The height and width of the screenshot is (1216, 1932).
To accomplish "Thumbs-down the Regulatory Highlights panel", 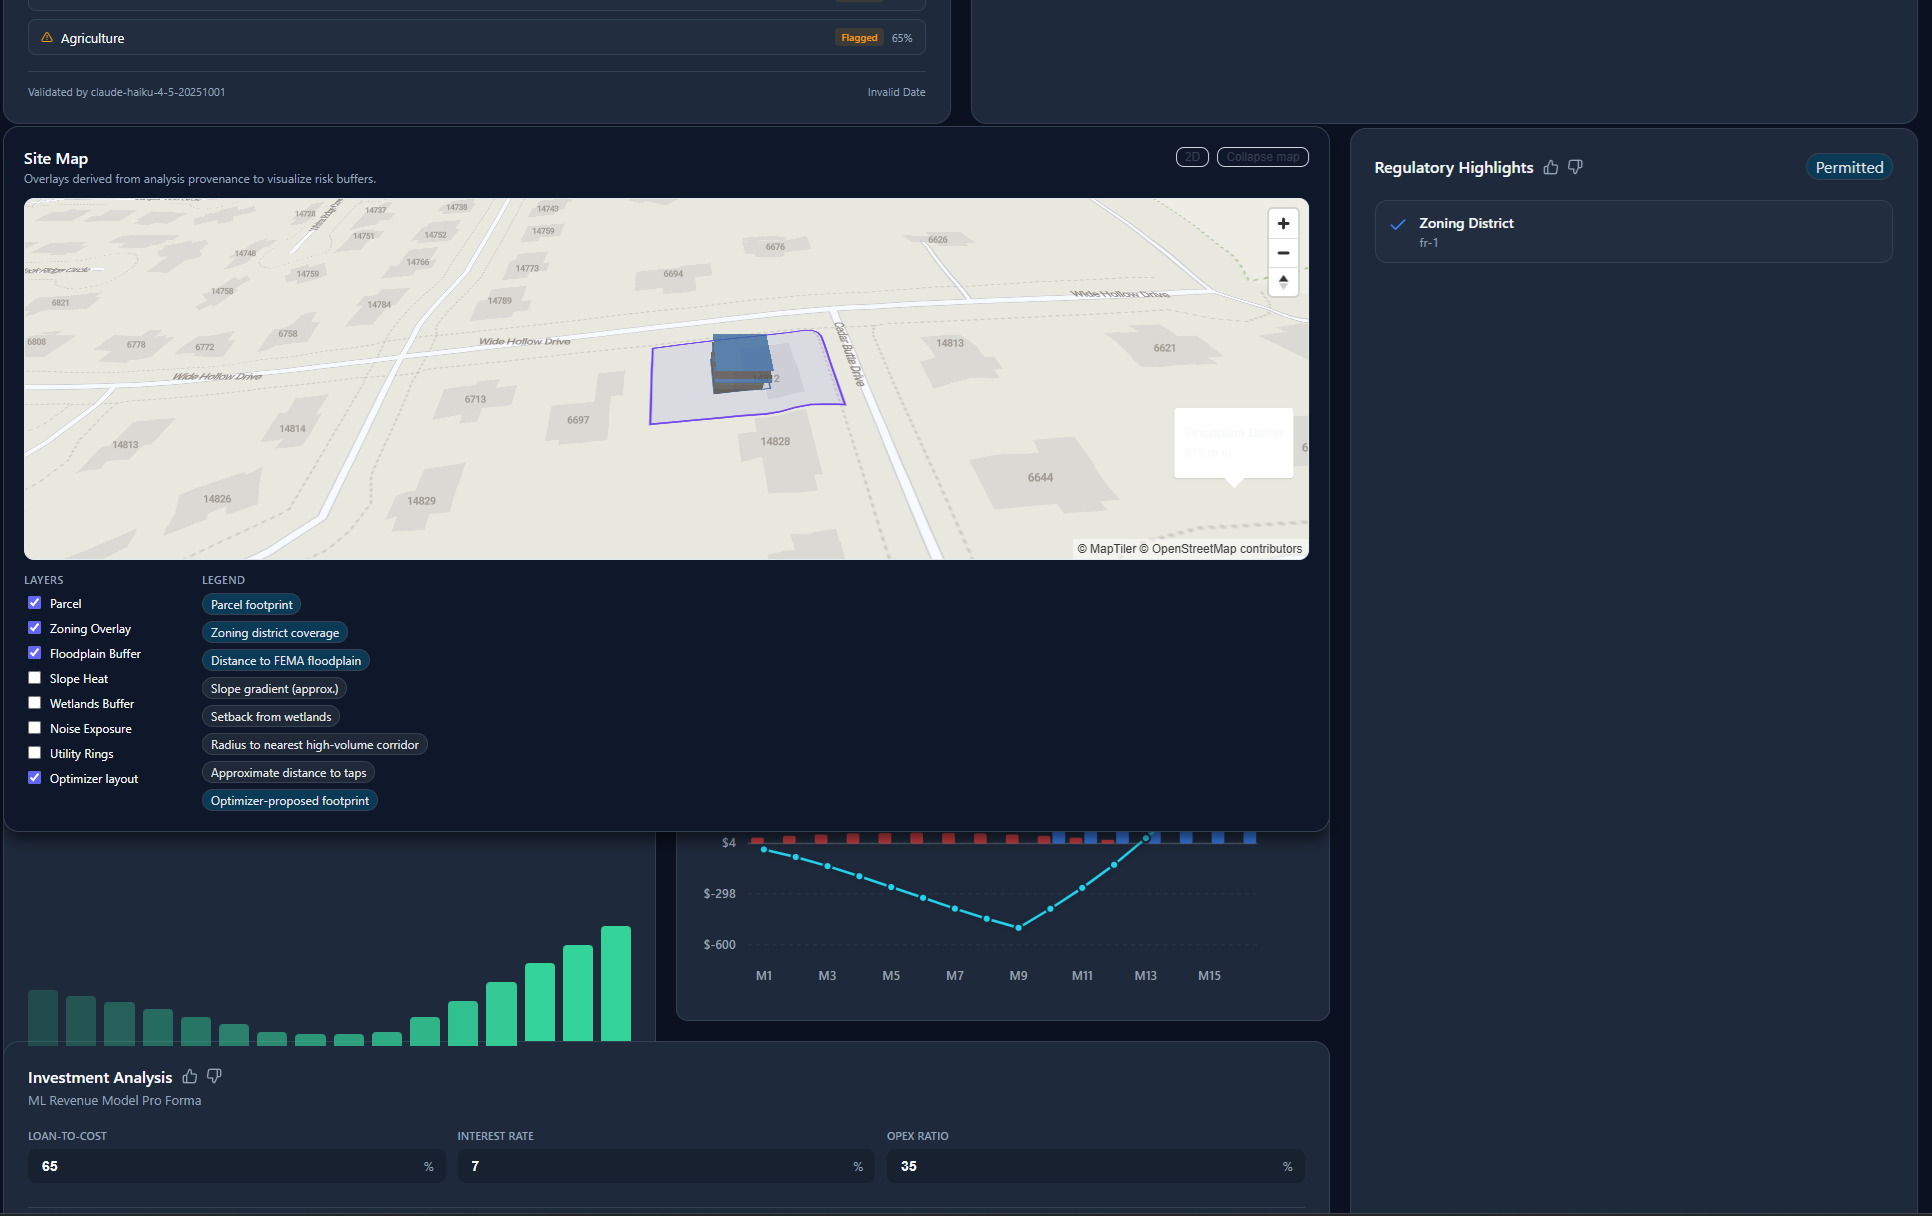I will point(1575,167).
